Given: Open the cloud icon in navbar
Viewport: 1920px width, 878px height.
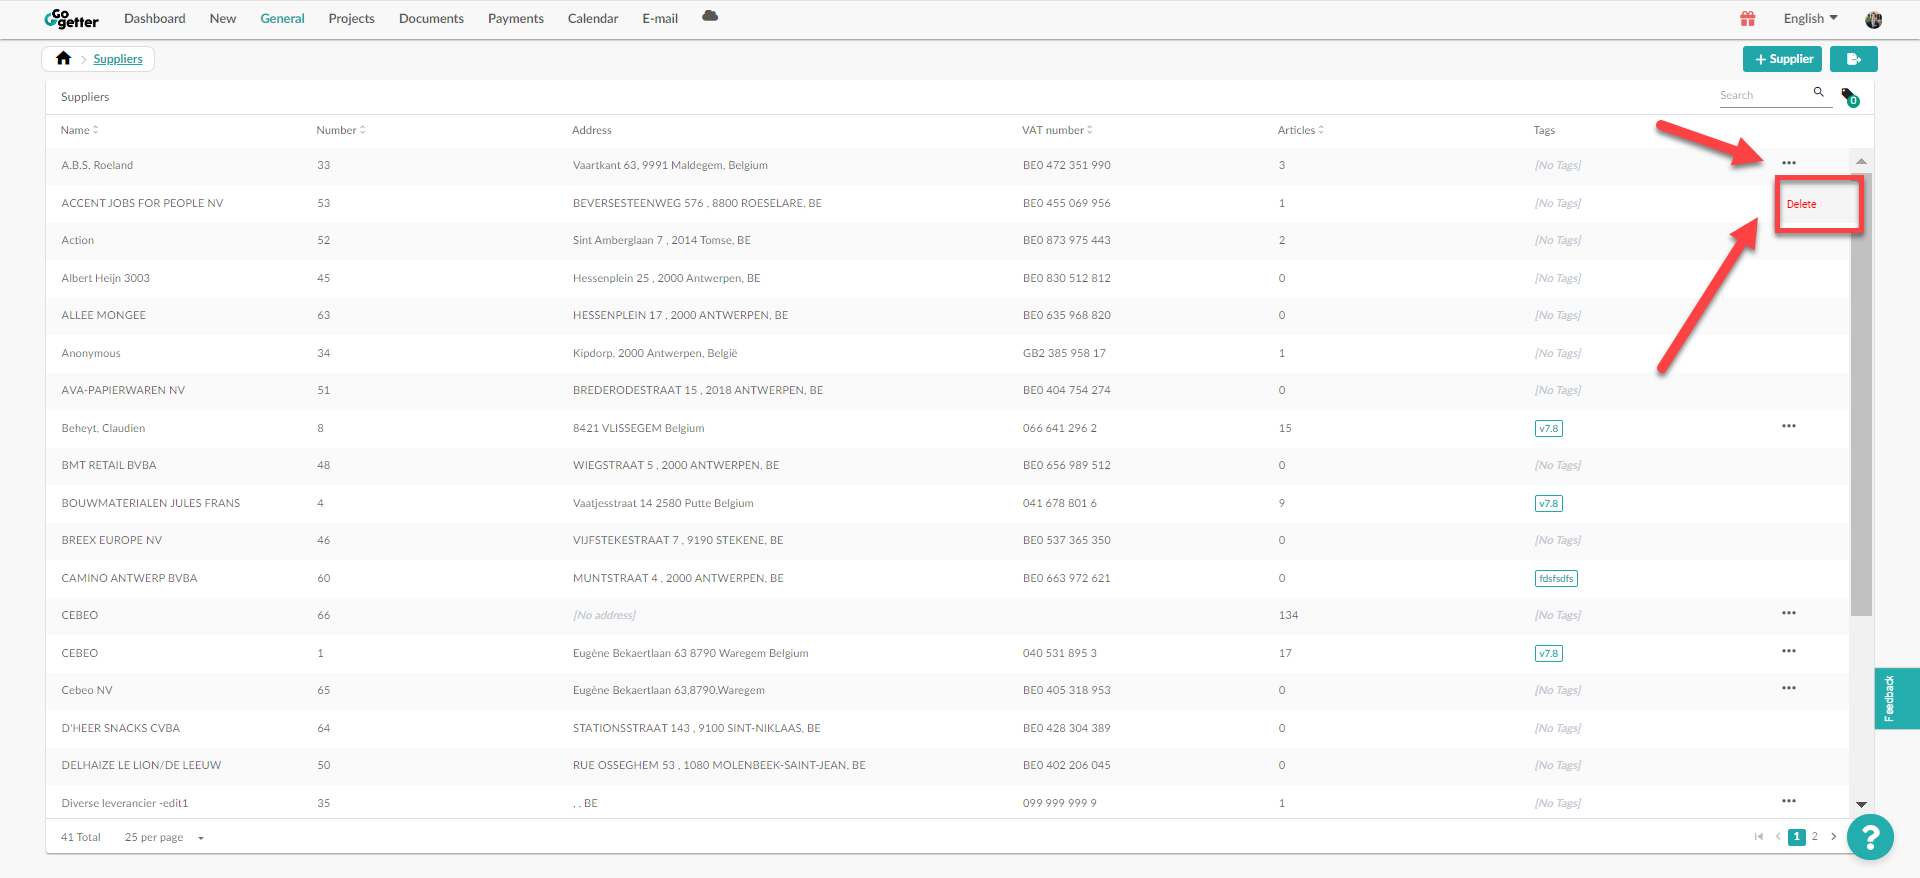Looking at the screenshot, I should click(x=710, y=16).
